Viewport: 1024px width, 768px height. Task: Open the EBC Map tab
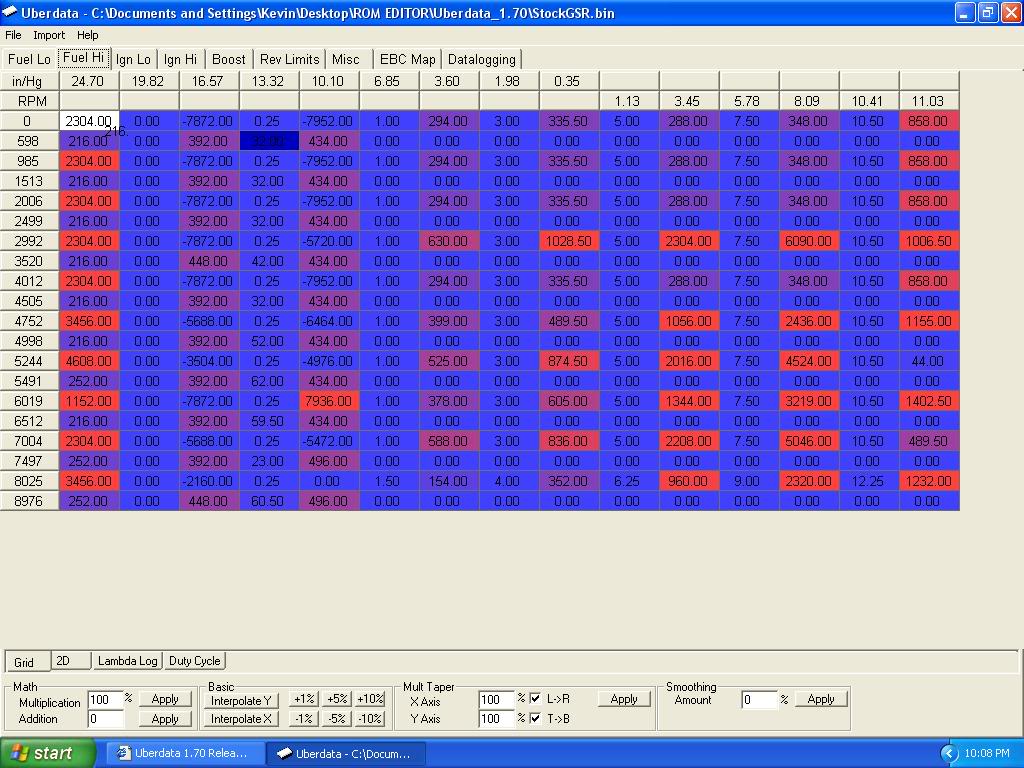click(408, 59)
